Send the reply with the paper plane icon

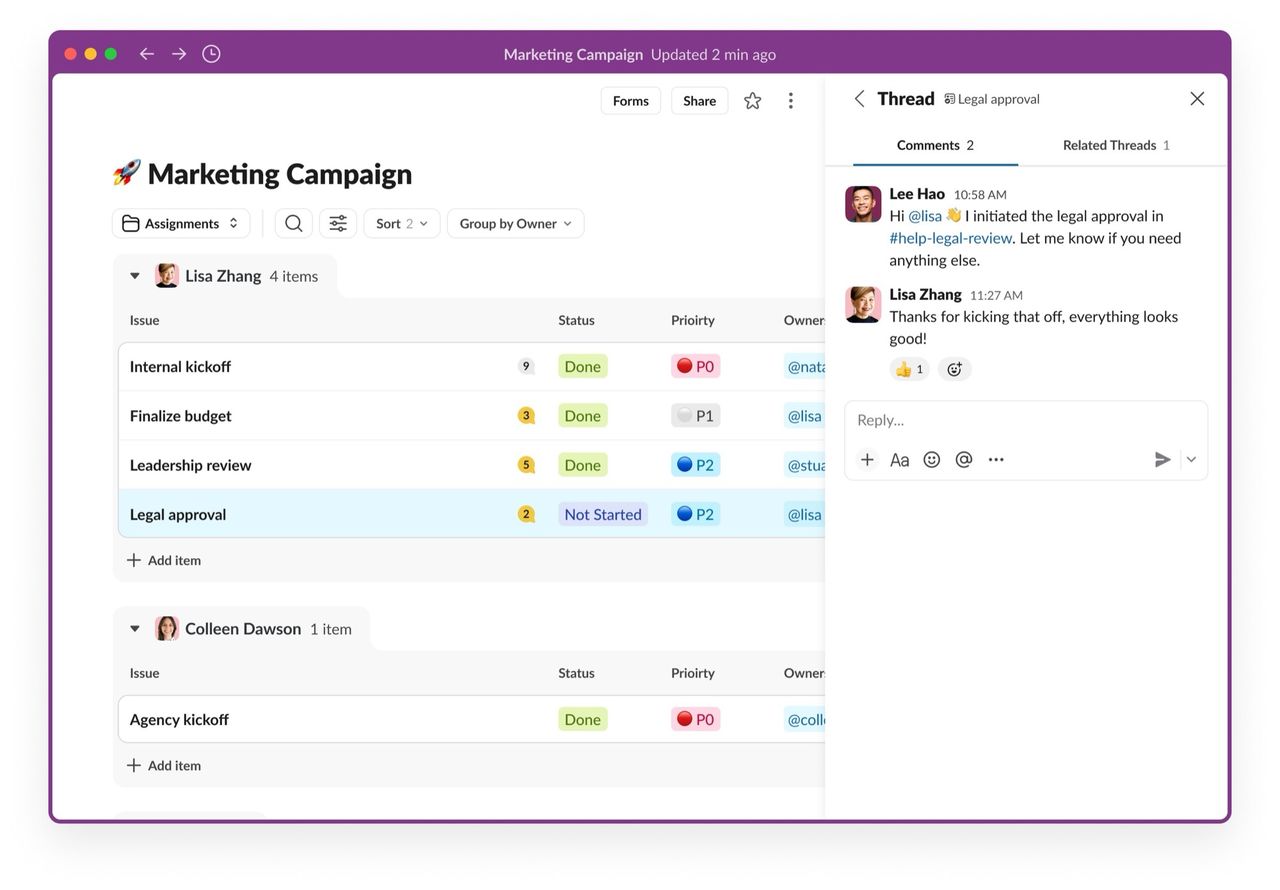(1162, 459)
